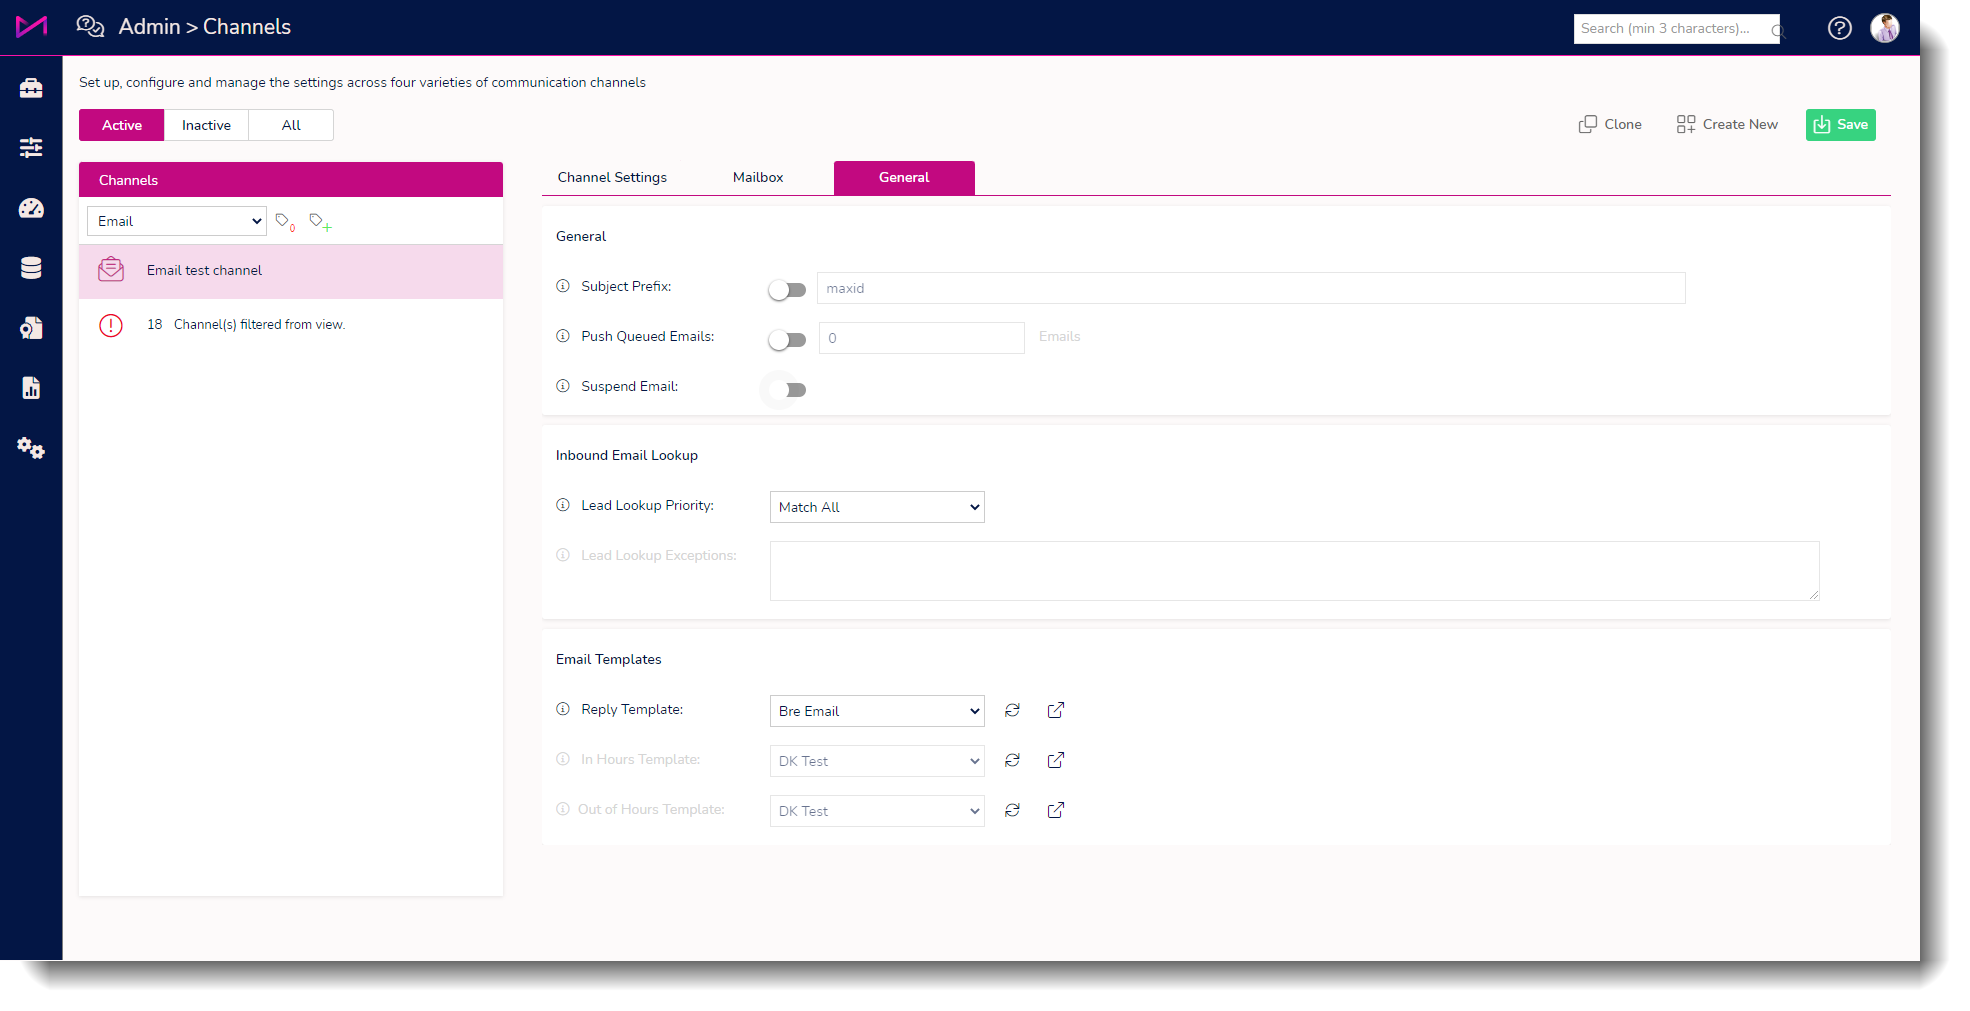The height and width of the screenshot is (1011, 1970).
Task: Open the Out of Hours Template dropdown
Action: tap(877, 811)
